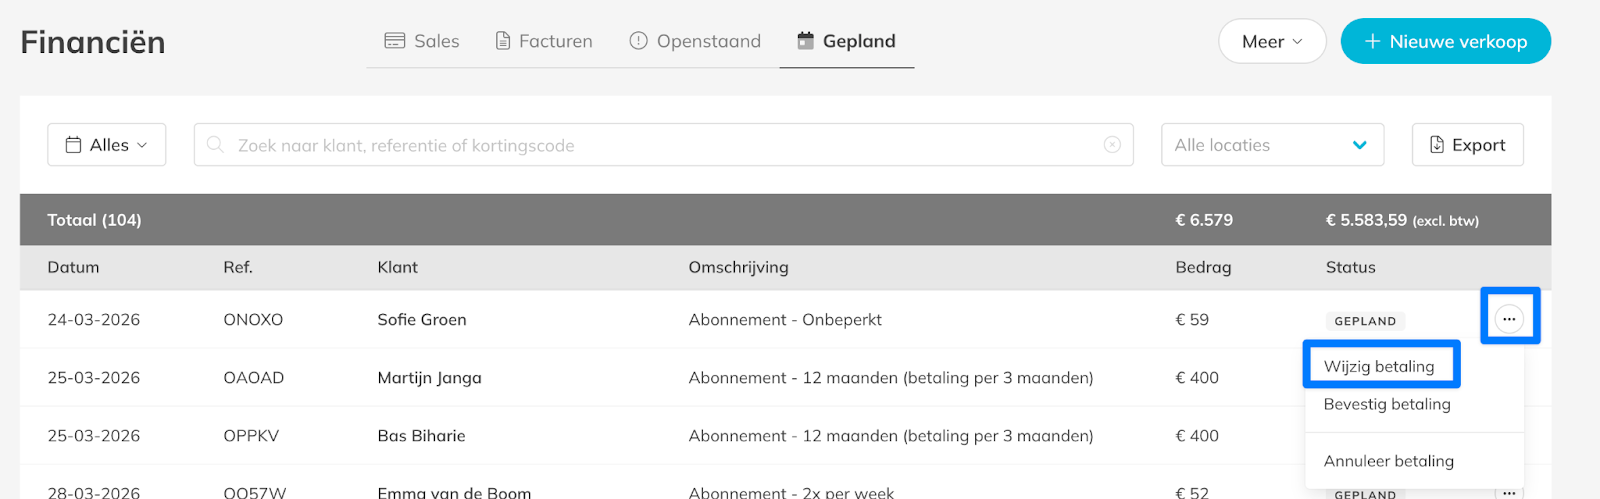Open the Sales tab

point(422,41)
